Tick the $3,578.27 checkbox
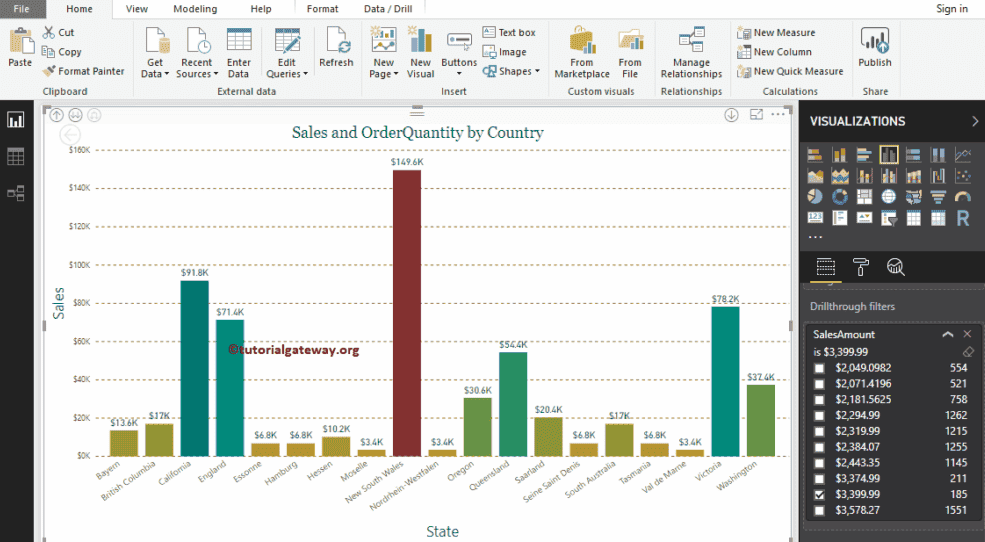Image resolution: width=985 pixels, height=542 pixels. (820, 510)
